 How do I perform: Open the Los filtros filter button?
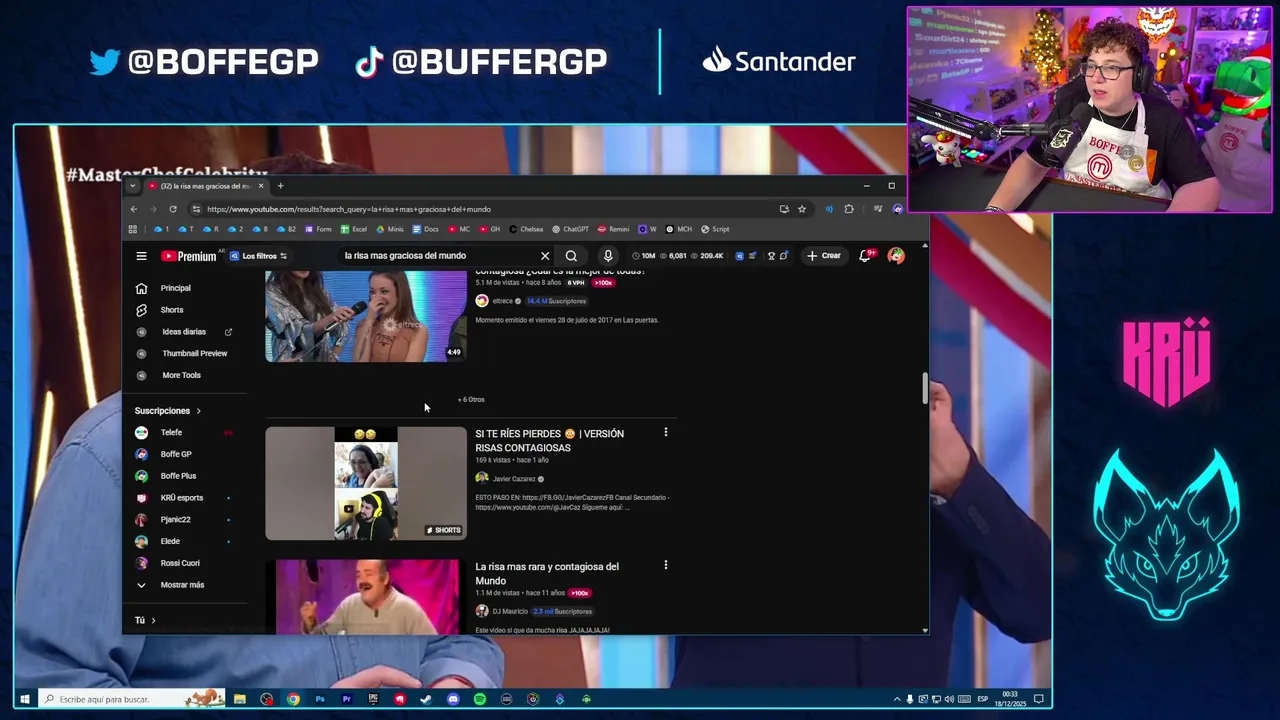coord(259,256)
